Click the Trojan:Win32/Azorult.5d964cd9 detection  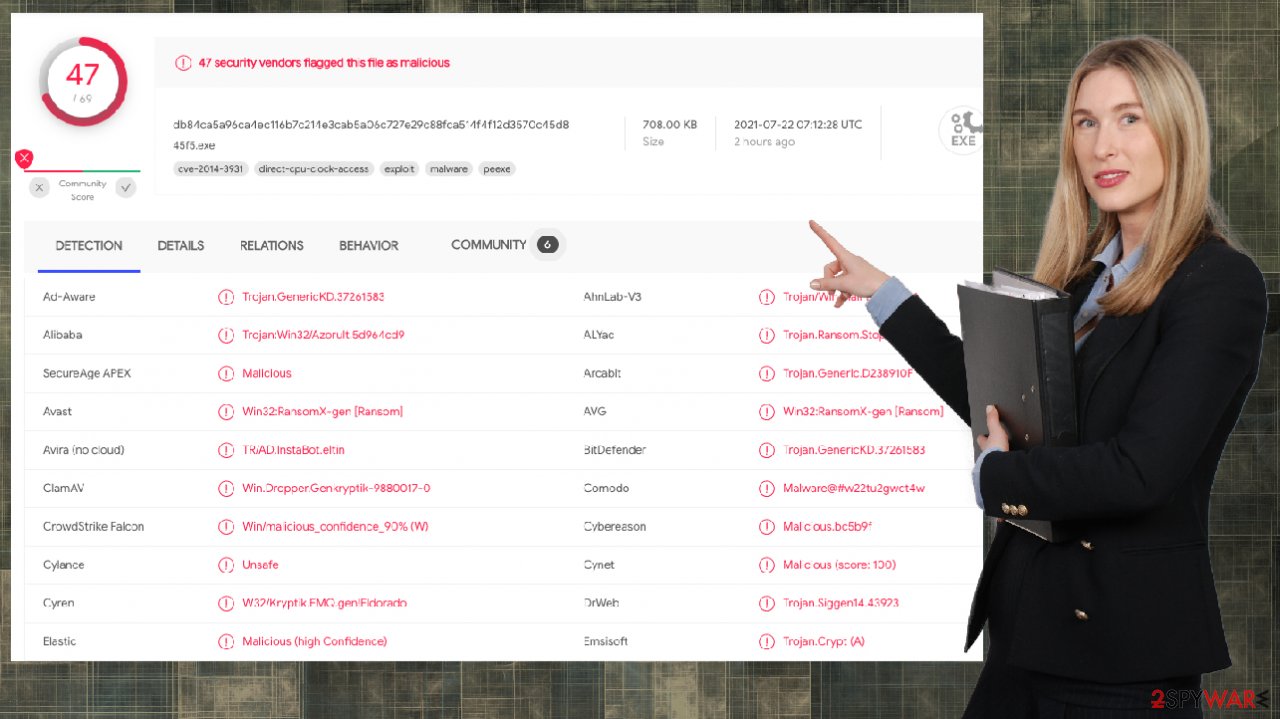coord(323,335)
